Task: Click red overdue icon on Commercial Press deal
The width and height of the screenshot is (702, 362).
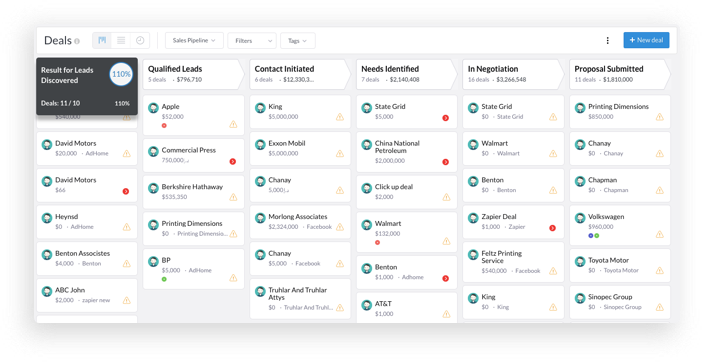Action: click(x=233, y=162)
